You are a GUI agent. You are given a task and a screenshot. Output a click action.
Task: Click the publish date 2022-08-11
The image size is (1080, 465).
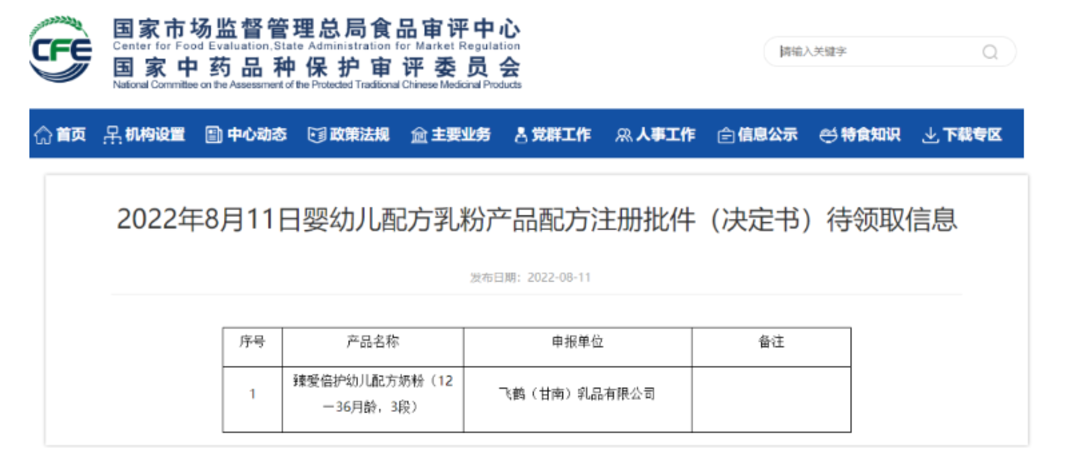pos(559,278)
